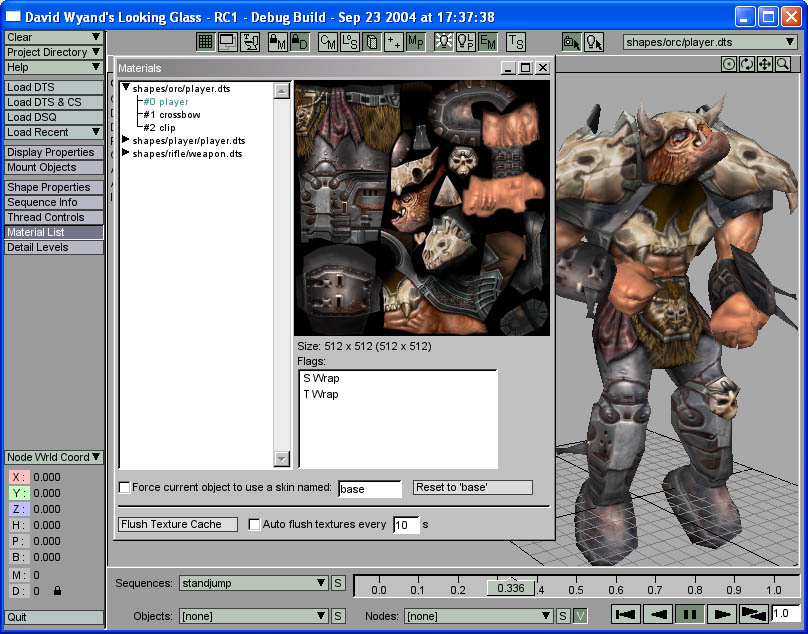Select the rotate view tool icon
This screenshot has width=808, height=634.
coord(747,64)
